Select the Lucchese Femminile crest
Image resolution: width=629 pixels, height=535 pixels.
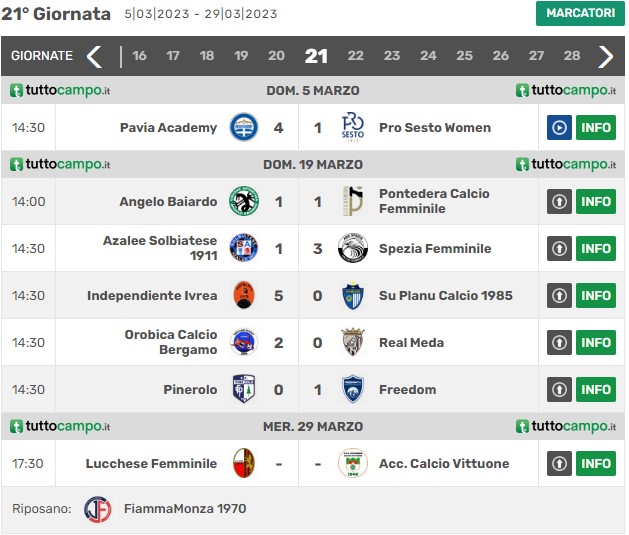(x=243, y=463)
